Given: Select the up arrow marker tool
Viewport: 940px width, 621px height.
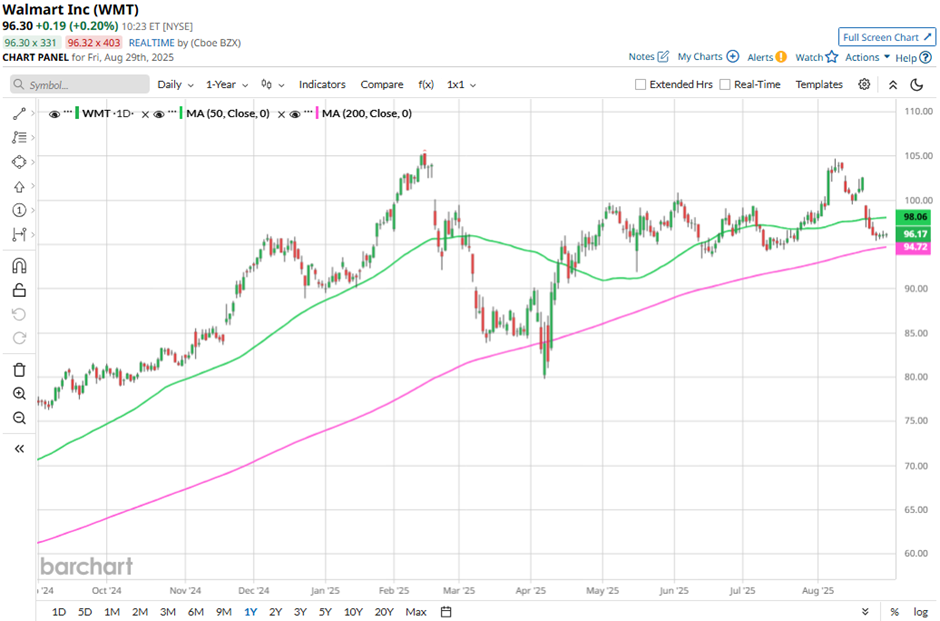Looking at the screenshot, I should click(x=19, y=187).
